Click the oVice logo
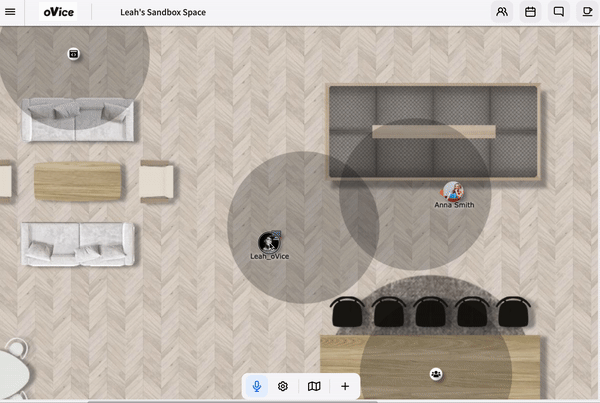 coord(58,12)
